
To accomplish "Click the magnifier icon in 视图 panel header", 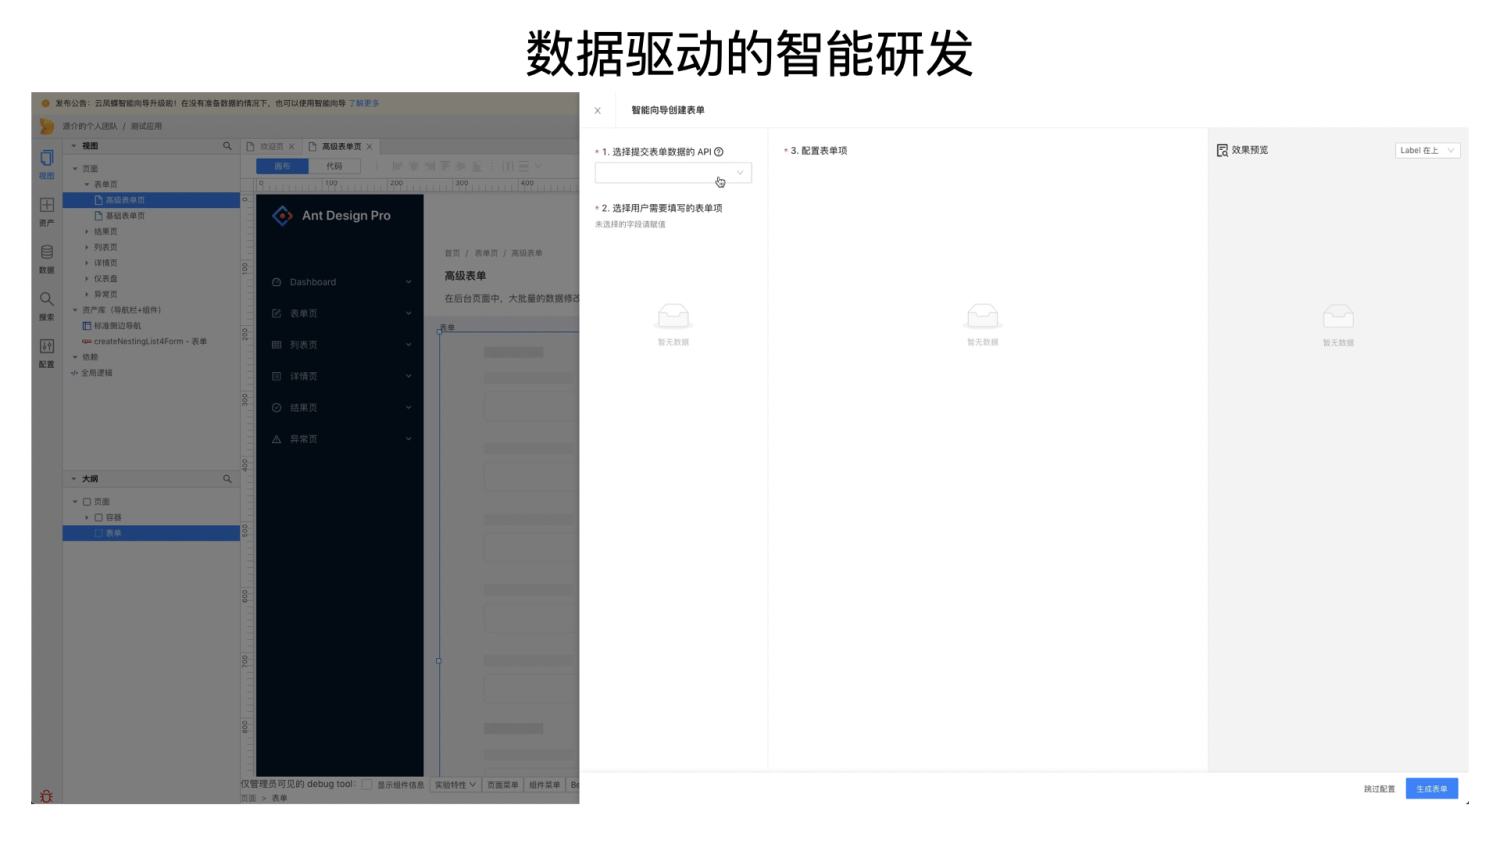I will tap(227, 145).
